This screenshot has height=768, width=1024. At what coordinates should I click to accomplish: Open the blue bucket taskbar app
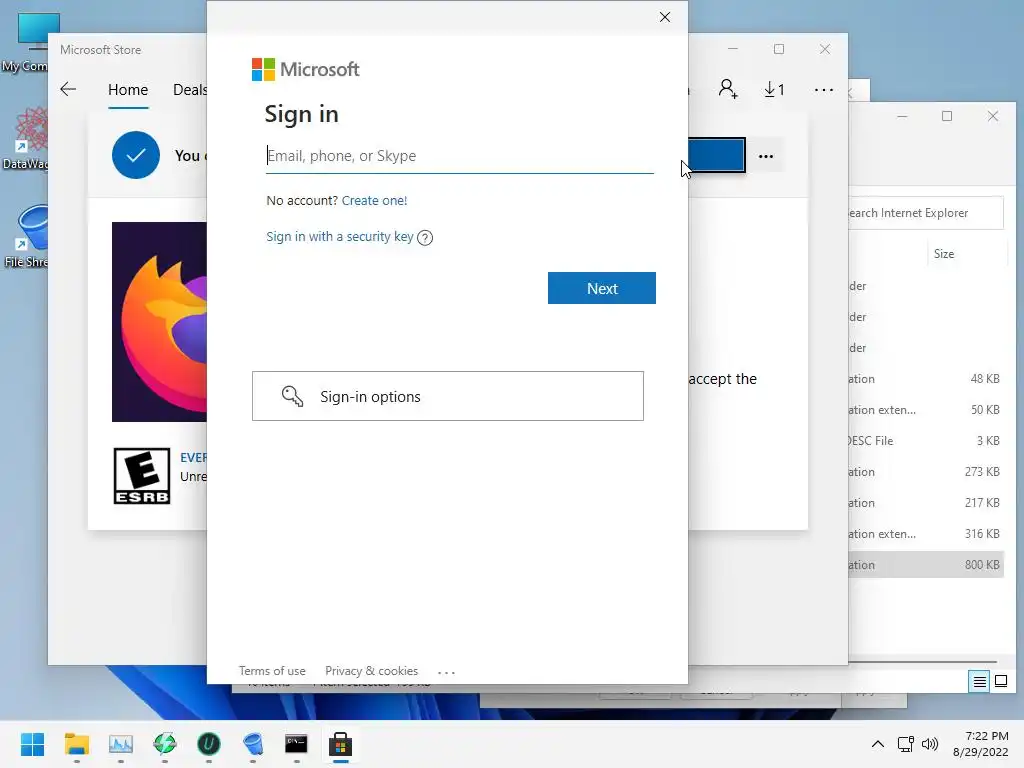[x=253, y=744]
